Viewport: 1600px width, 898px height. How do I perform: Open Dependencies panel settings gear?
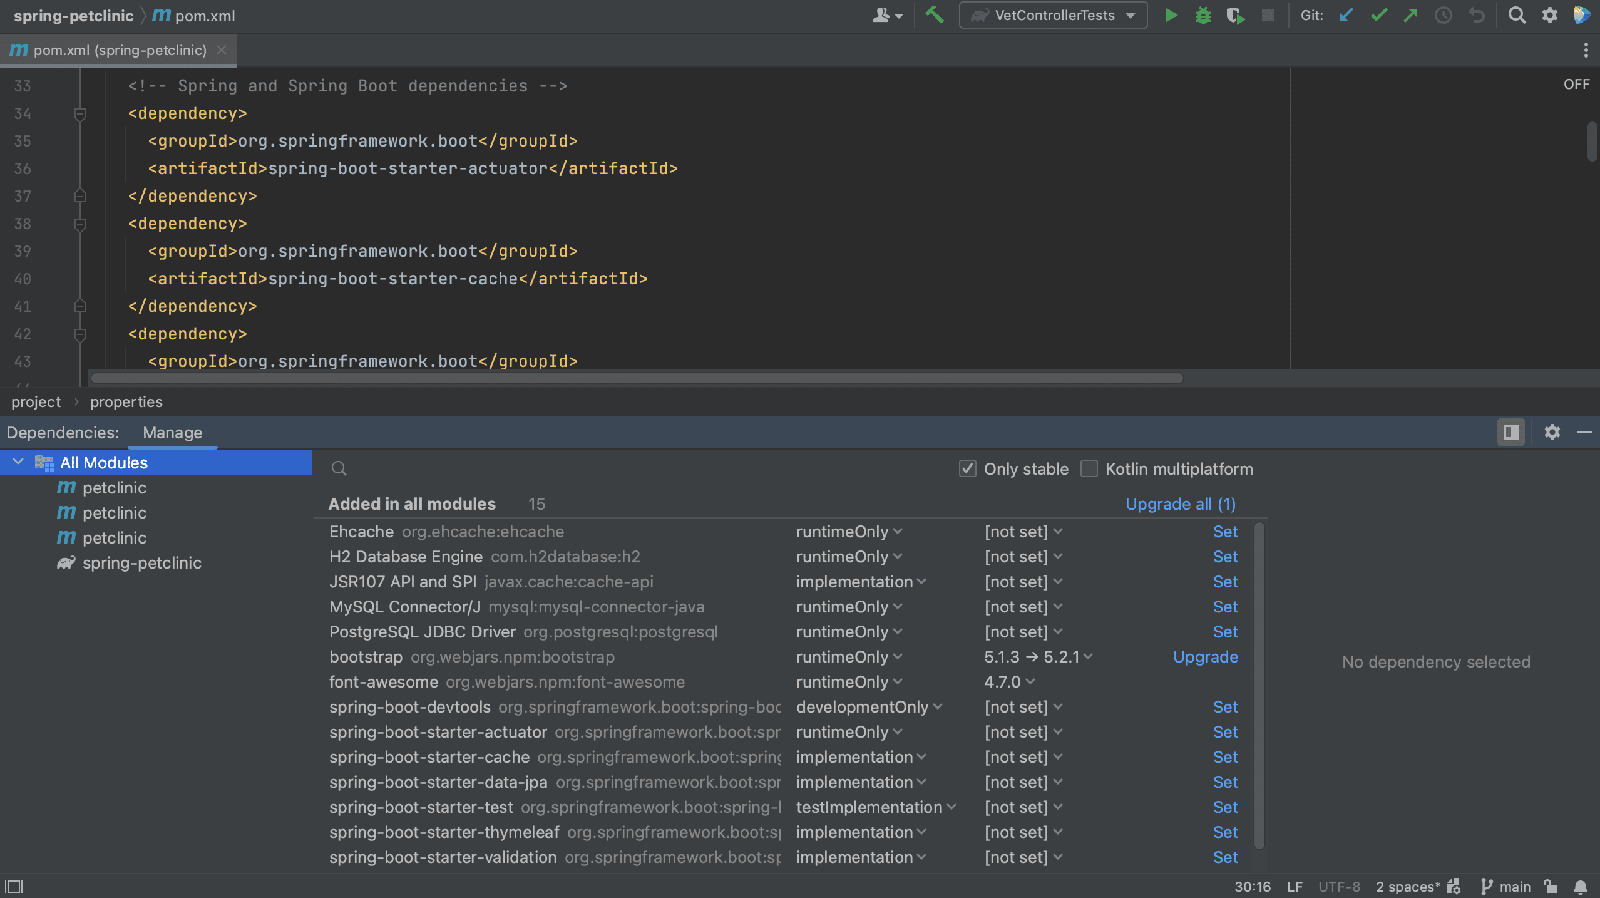pyautogui.click(x=1552, y=432)
